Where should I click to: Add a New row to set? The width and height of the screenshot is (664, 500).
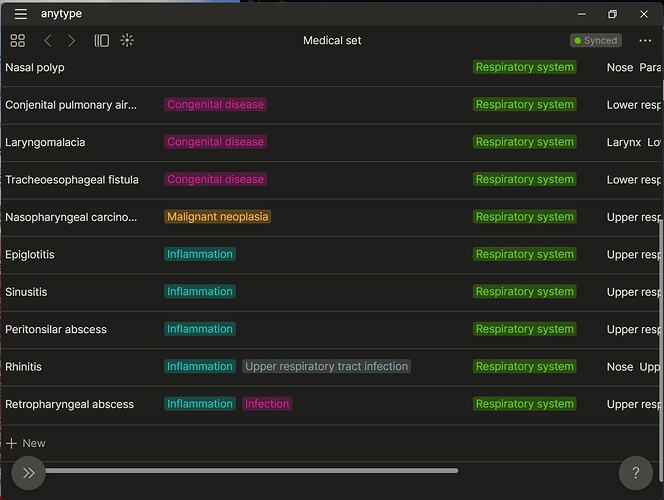(26, 443)
